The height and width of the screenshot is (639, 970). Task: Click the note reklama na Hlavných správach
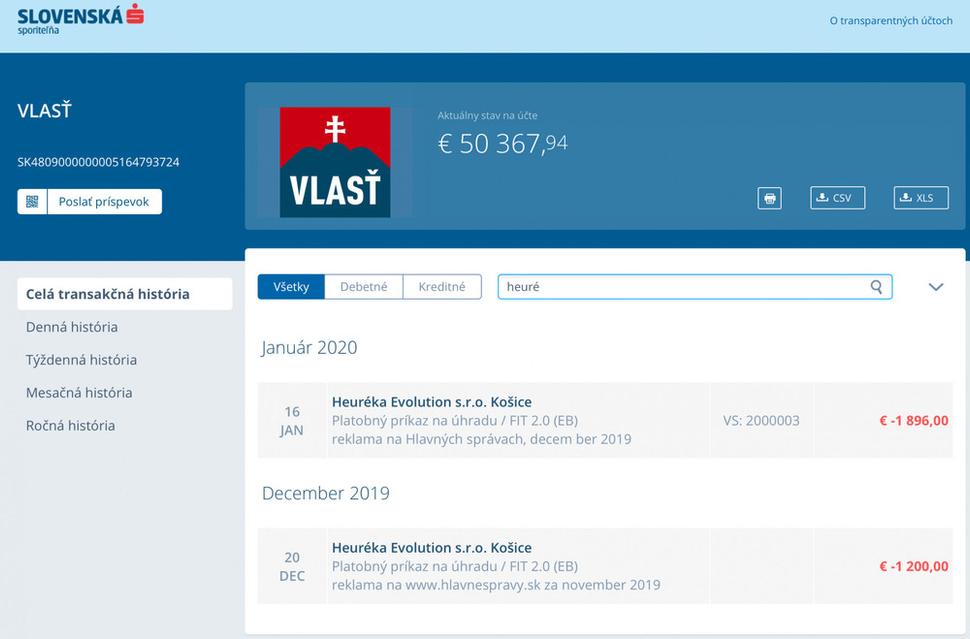coord(481,439)
